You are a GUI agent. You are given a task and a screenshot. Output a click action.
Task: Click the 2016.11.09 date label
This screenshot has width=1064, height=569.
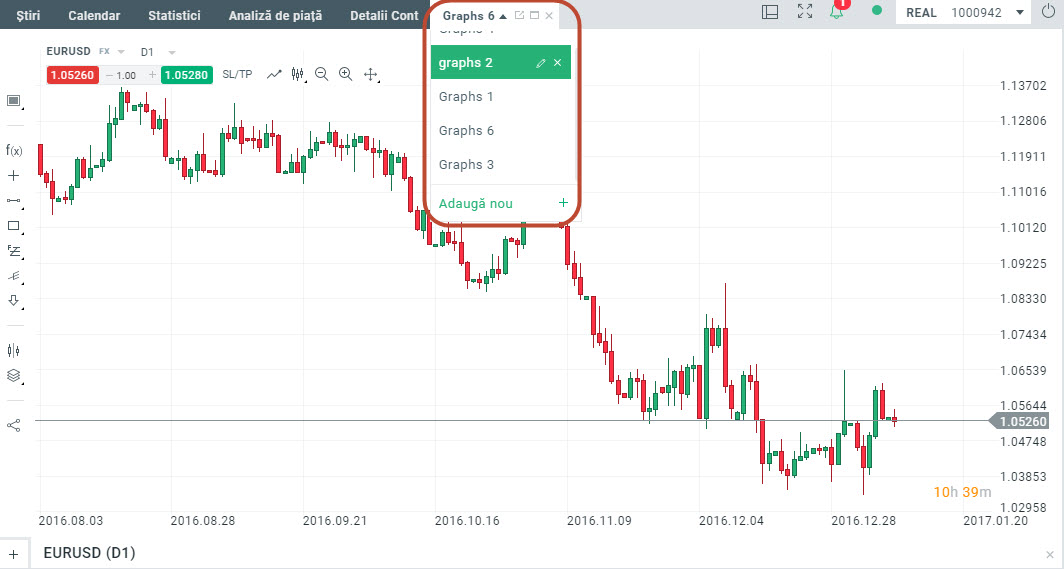pyautogui.click(x=599, y=521)
